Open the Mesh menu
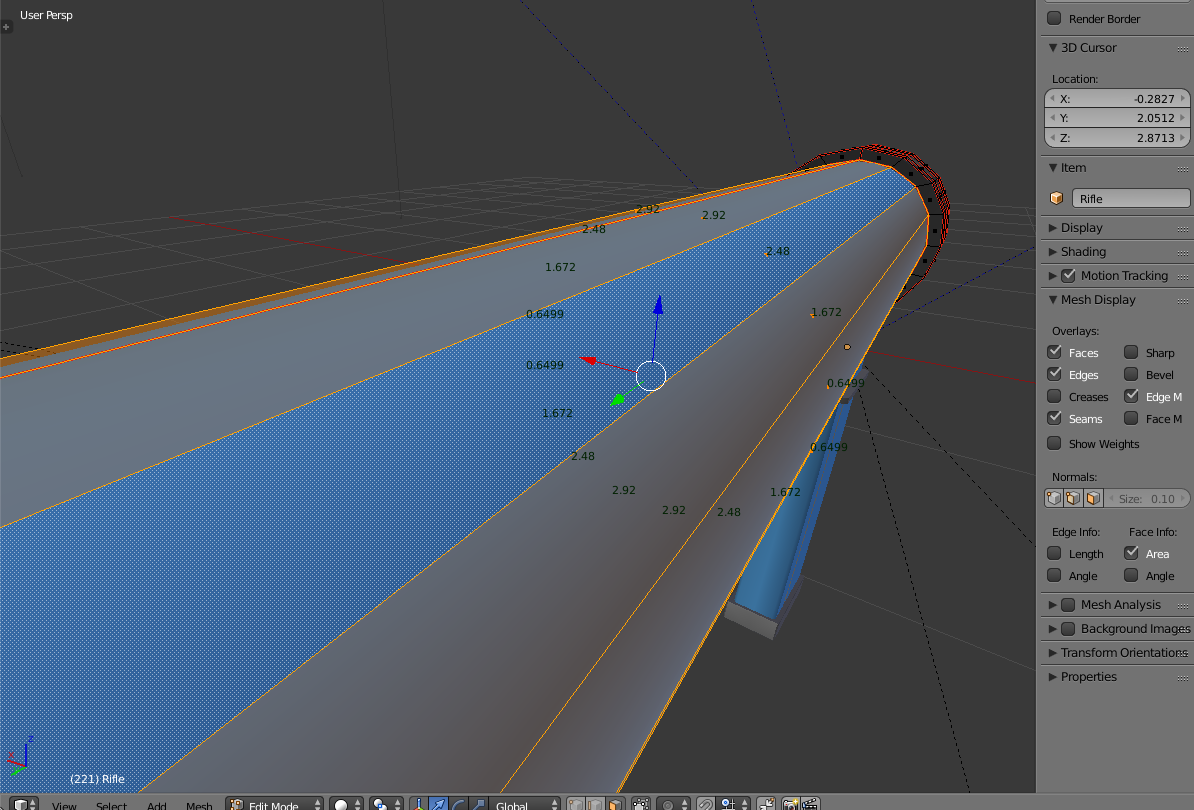 199,805
